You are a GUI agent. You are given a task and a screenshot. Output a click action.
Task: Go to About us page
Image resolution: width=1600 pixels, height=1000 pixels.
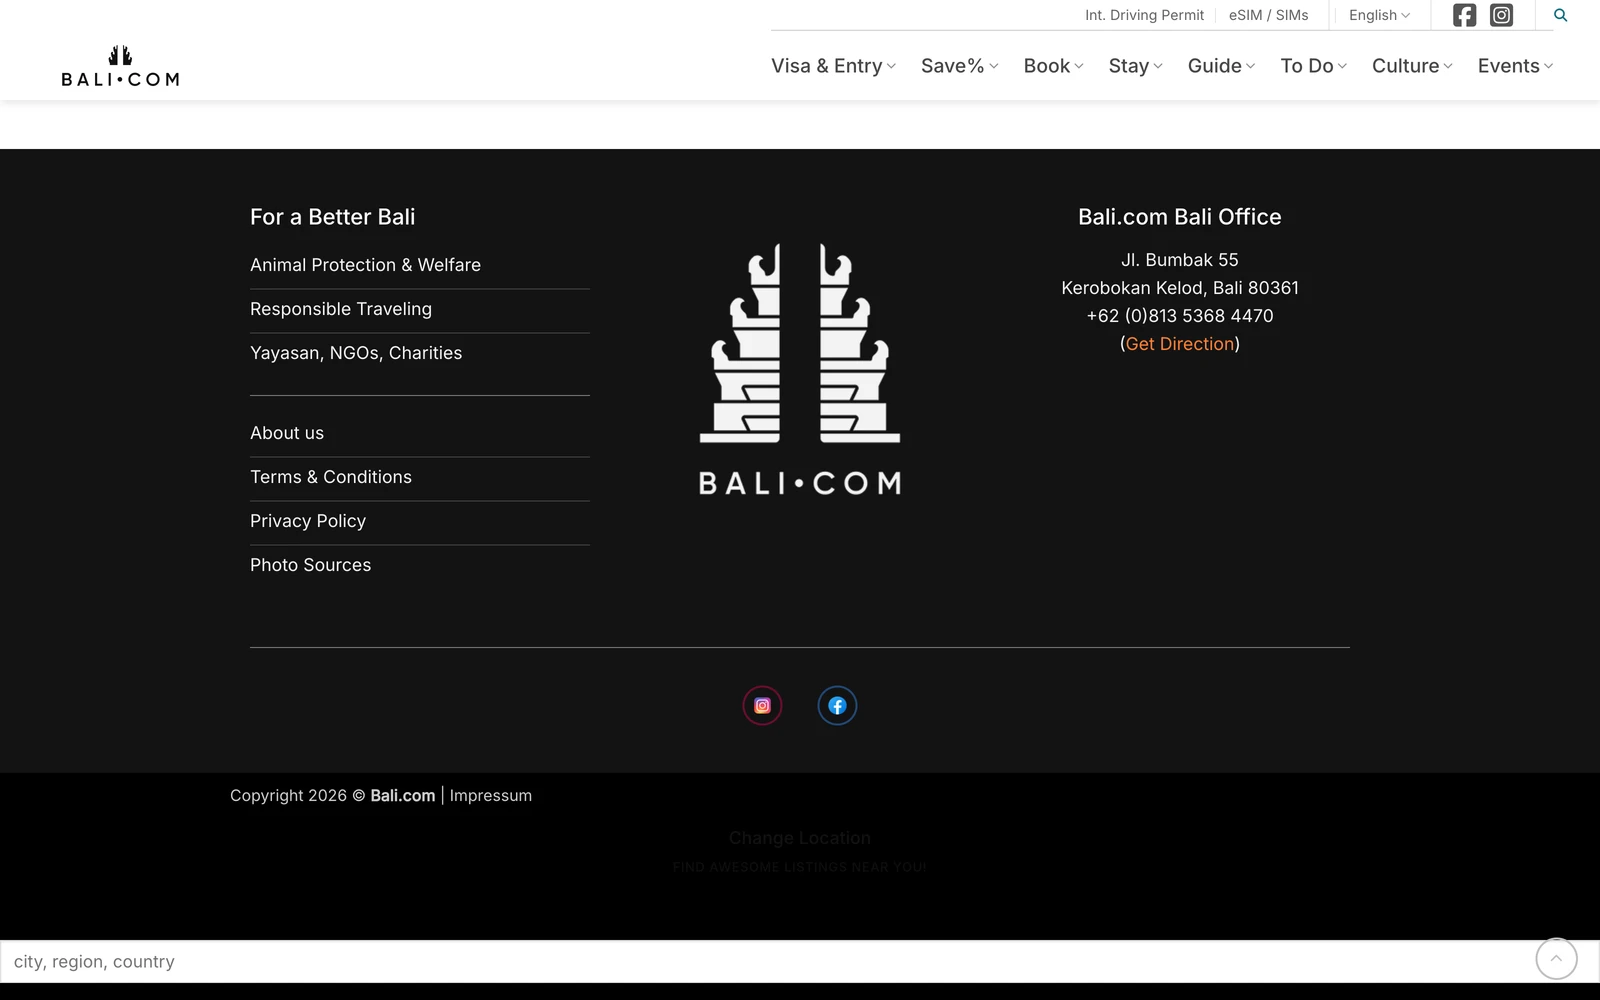click(x=287, y=433)
